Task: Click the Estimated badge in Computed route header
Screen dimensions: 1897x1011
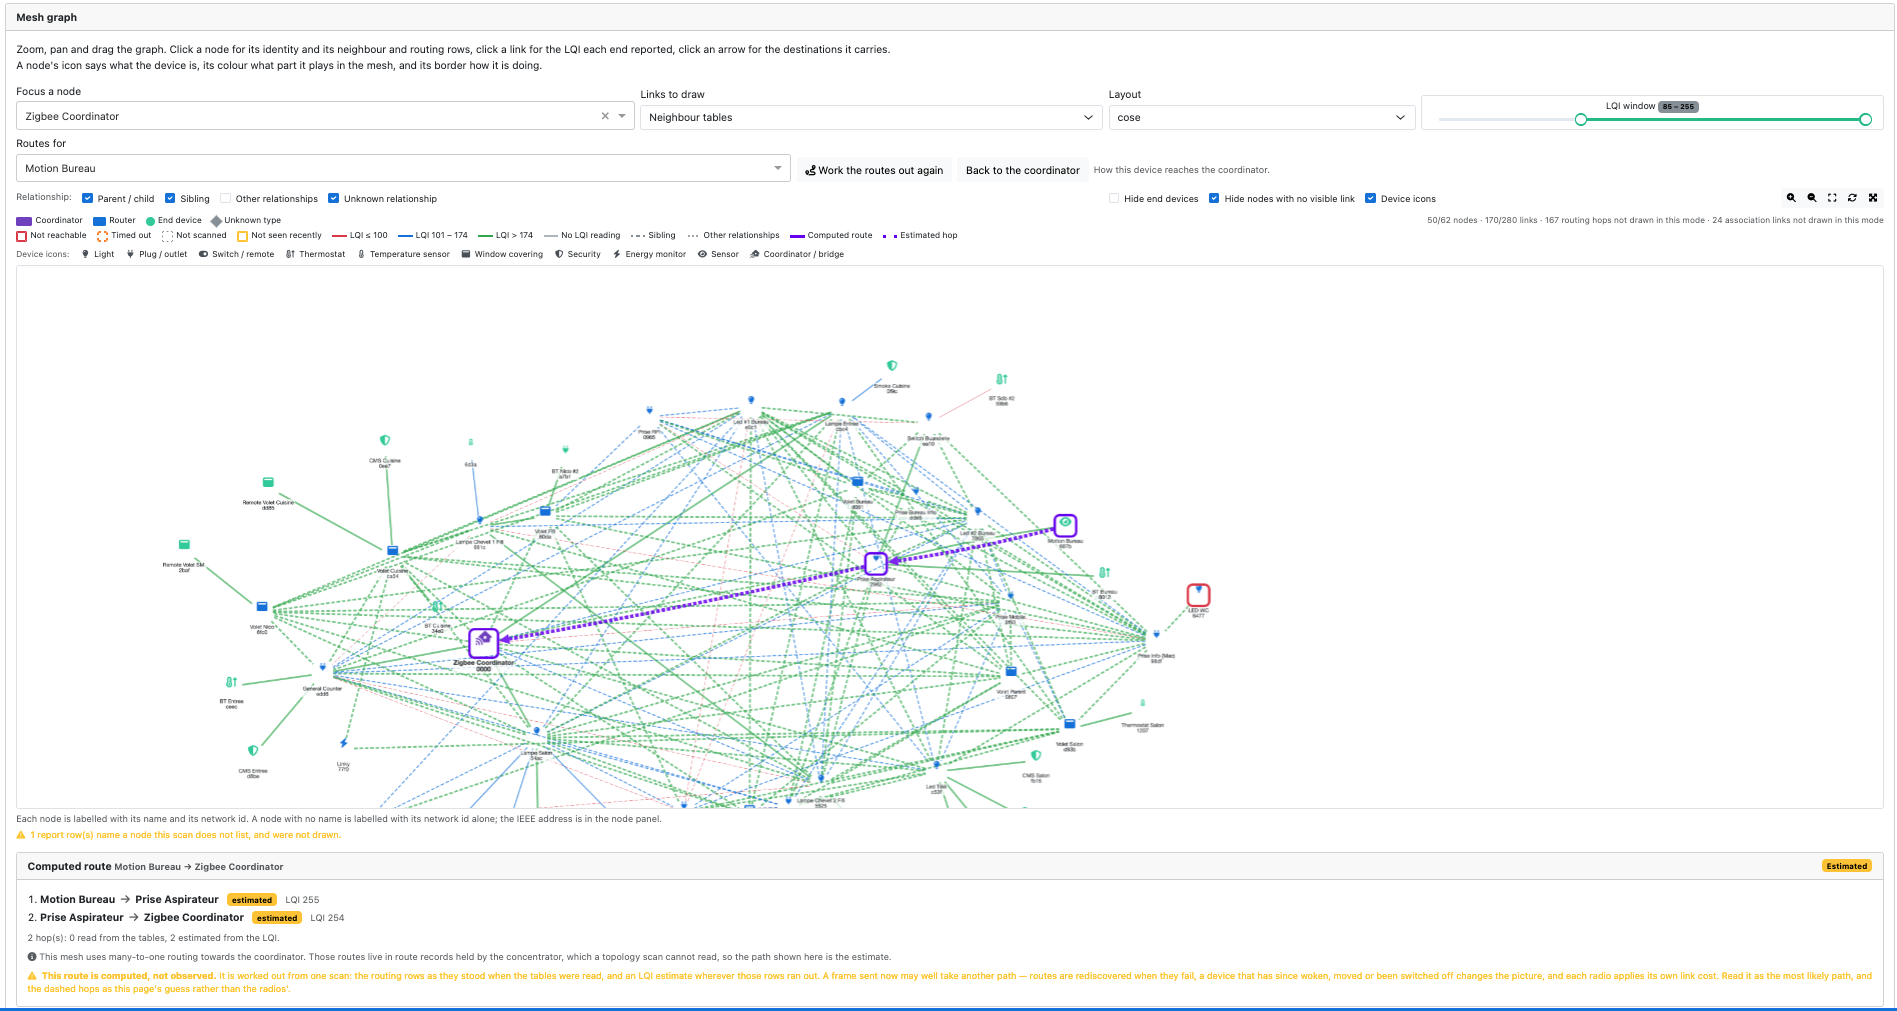Action: (x=1846, y=866)
